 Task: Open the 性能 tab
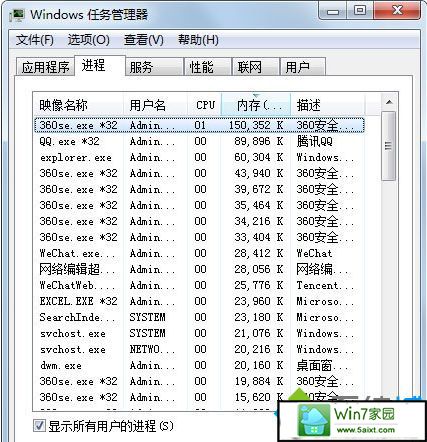(208, 67)
